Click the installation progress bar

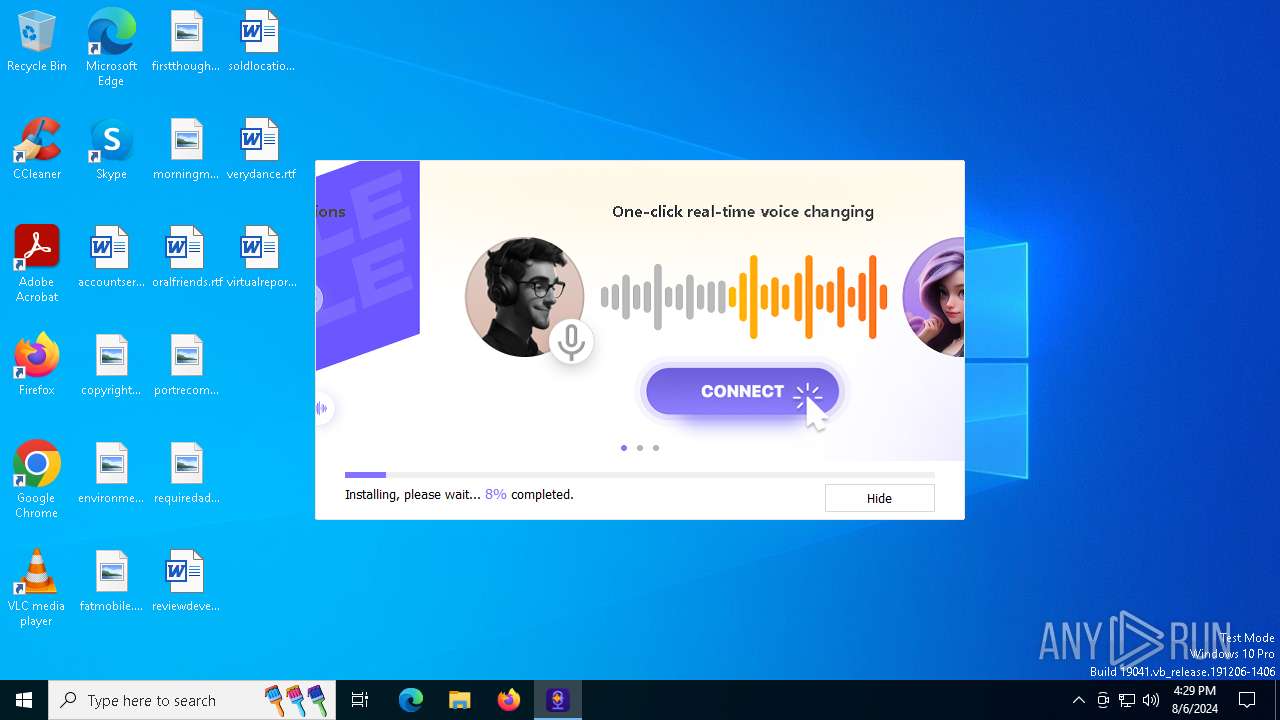click(640, 475)
